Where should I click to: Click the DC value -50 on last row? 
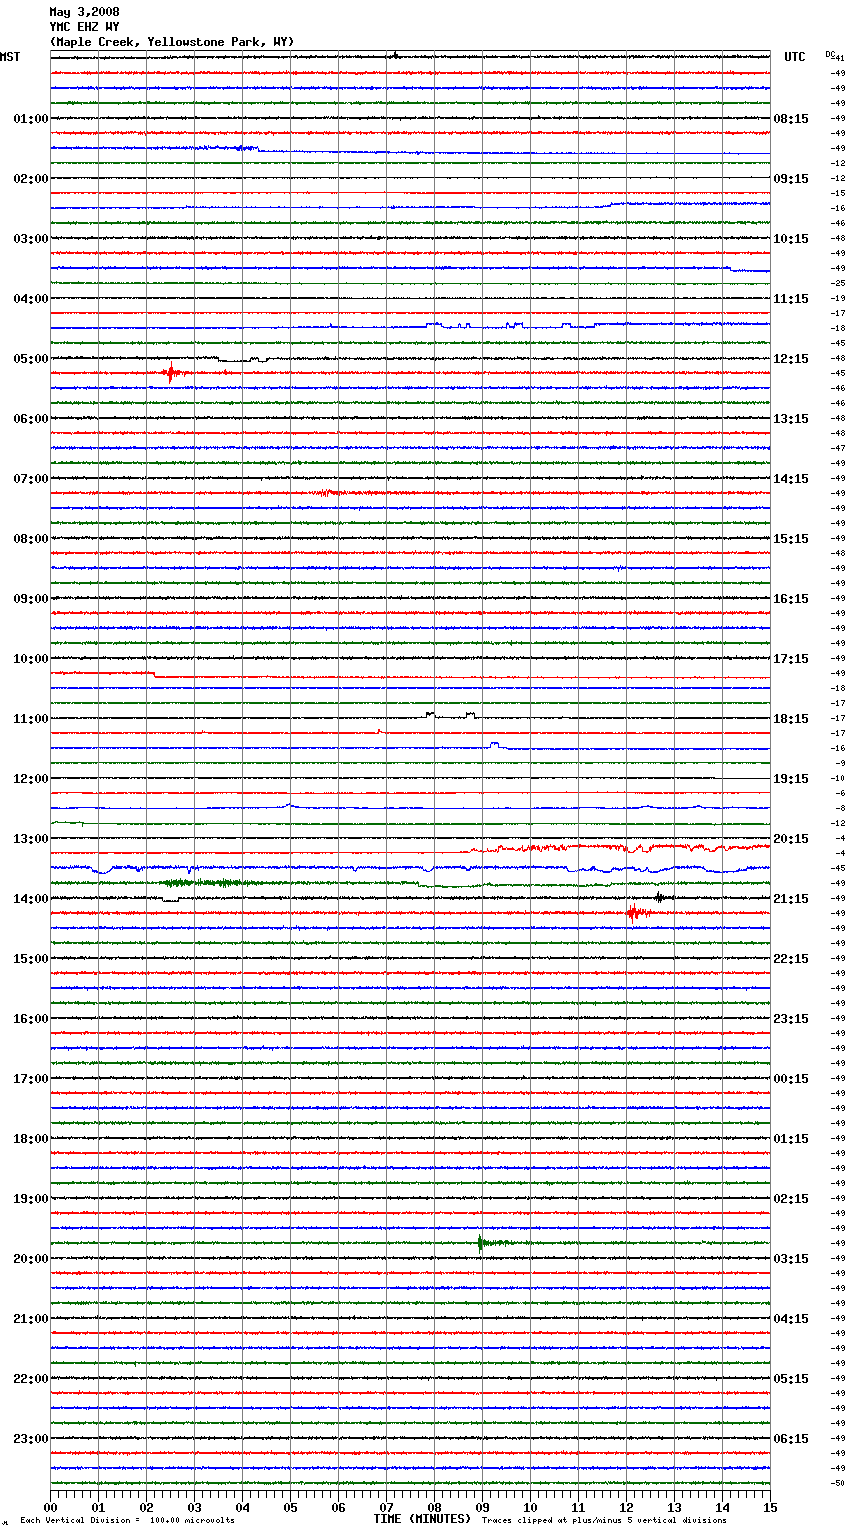tap(838, 1483)
